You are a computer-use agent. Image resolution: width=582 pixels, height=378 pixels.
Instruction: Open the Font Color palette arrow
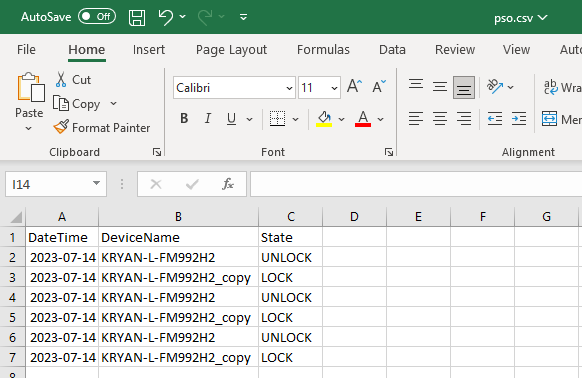pos(380,119)
